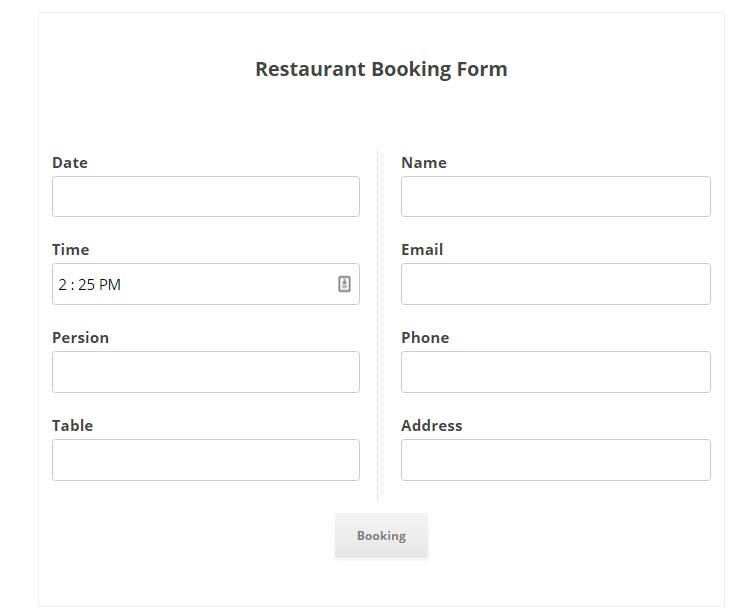Click the "Address" label text
The width and height of the screenshot is (739, 614).
coord(432,426)
